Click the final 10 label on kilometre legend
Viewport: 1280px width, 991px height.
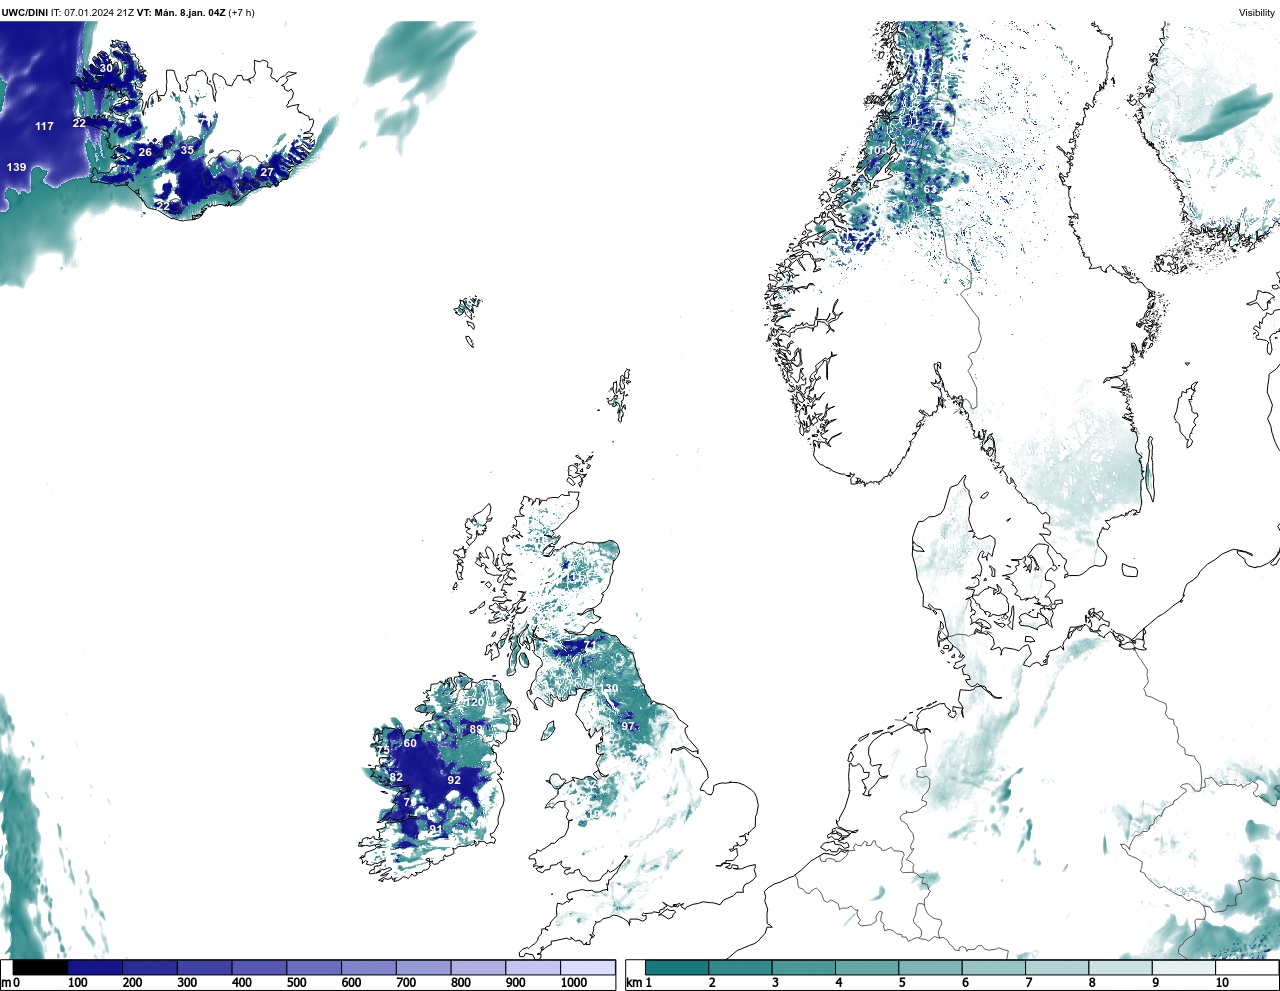coord(1222,983)
